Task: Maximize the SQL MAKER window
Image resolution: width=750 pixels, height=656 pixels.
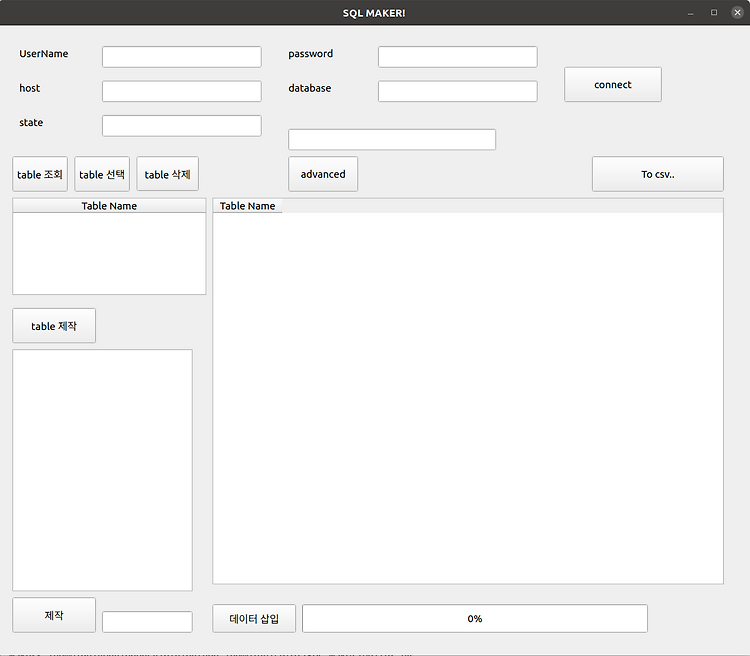Action: tap(714, 12)
